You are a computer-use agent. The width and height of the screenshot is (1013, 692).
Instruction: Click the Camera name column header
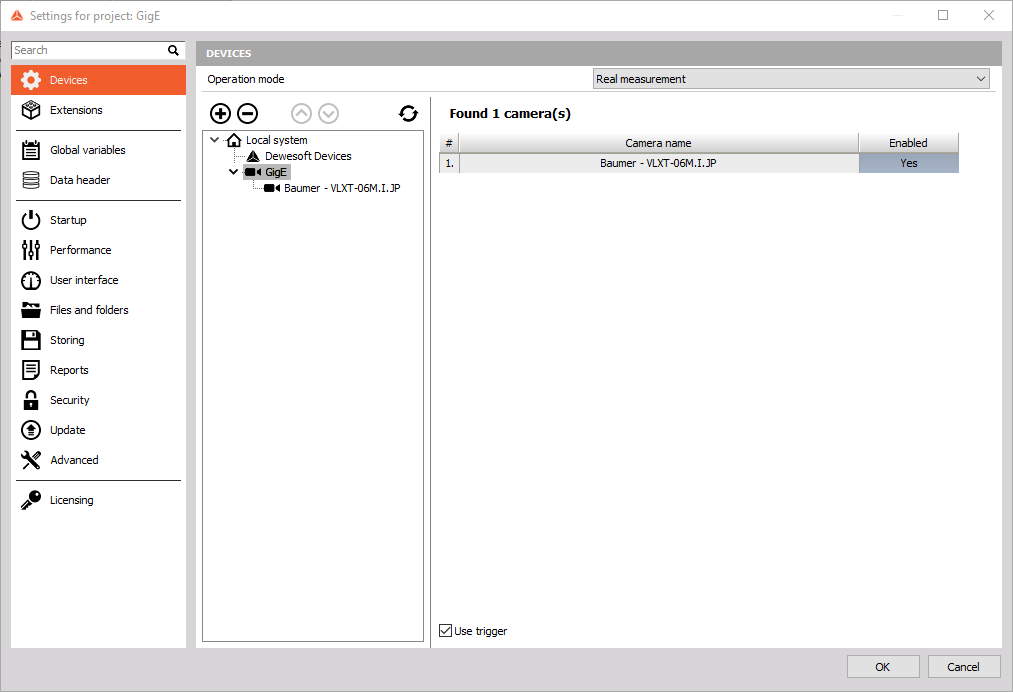coord(658,143)
